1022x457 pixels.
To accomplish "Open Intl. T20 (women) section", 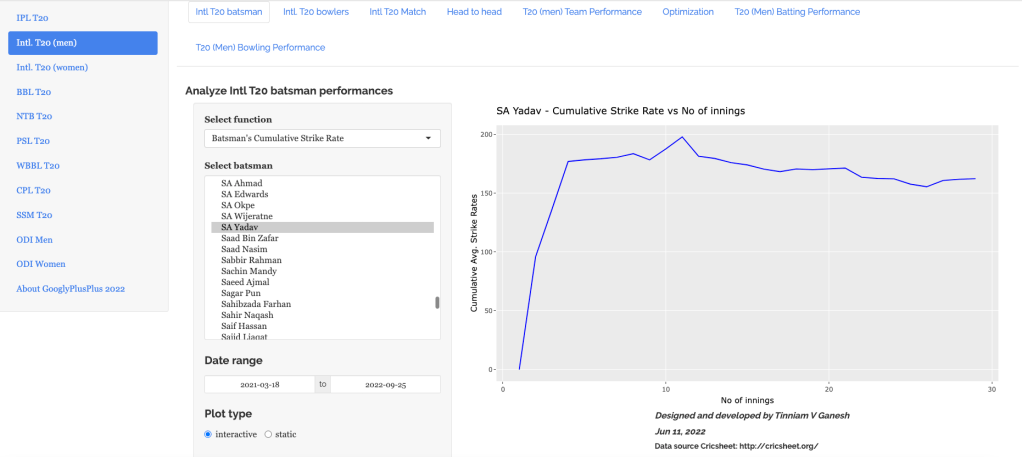I will [x=52, y=67].
